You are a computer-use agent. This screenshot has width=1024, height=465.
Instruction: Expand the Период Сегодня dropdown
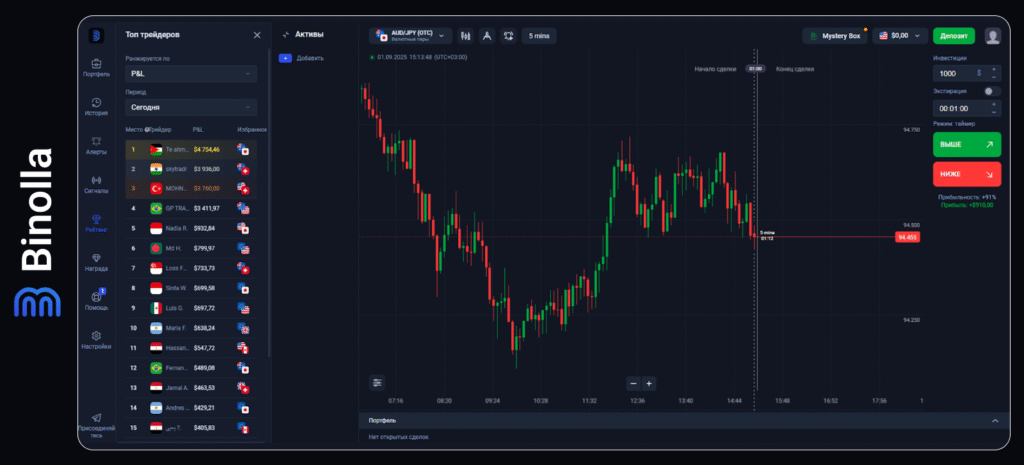point(191,107)
